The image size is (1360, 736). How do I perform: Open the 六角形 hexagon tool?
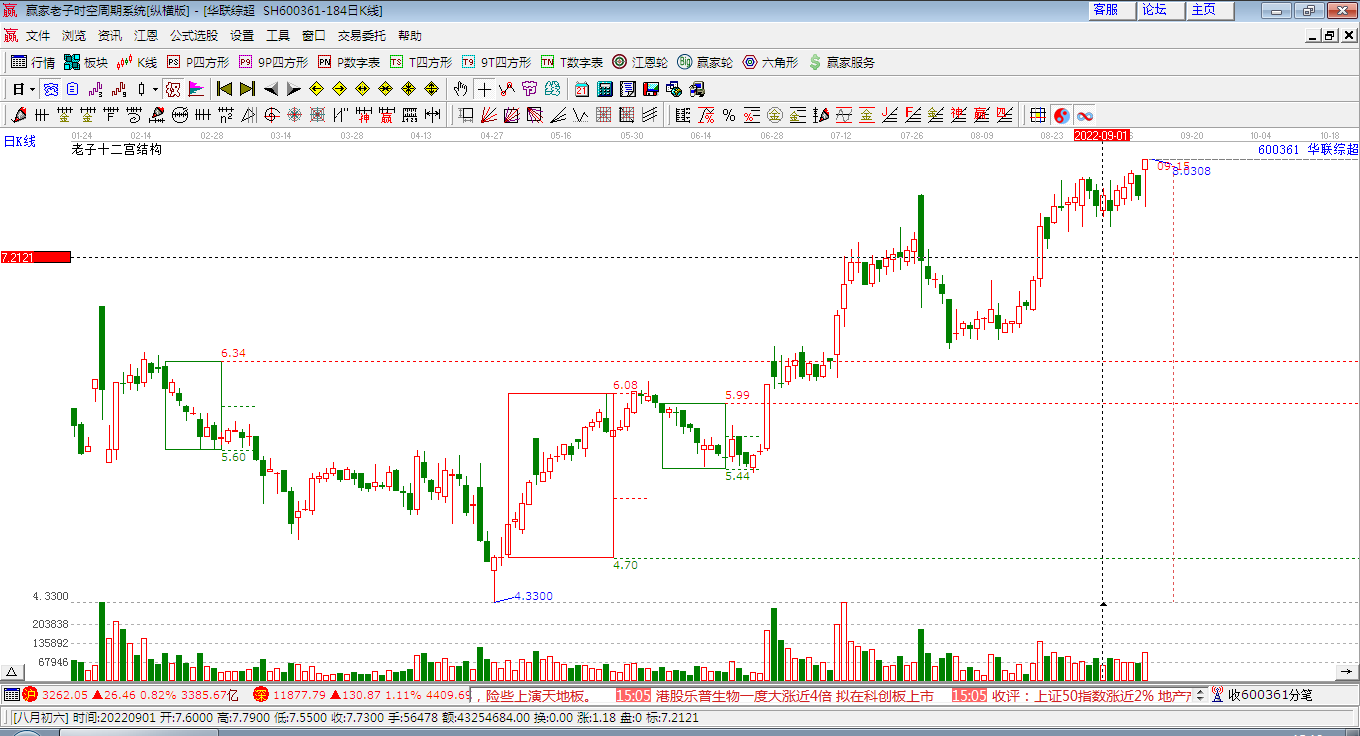coord(770,62)
